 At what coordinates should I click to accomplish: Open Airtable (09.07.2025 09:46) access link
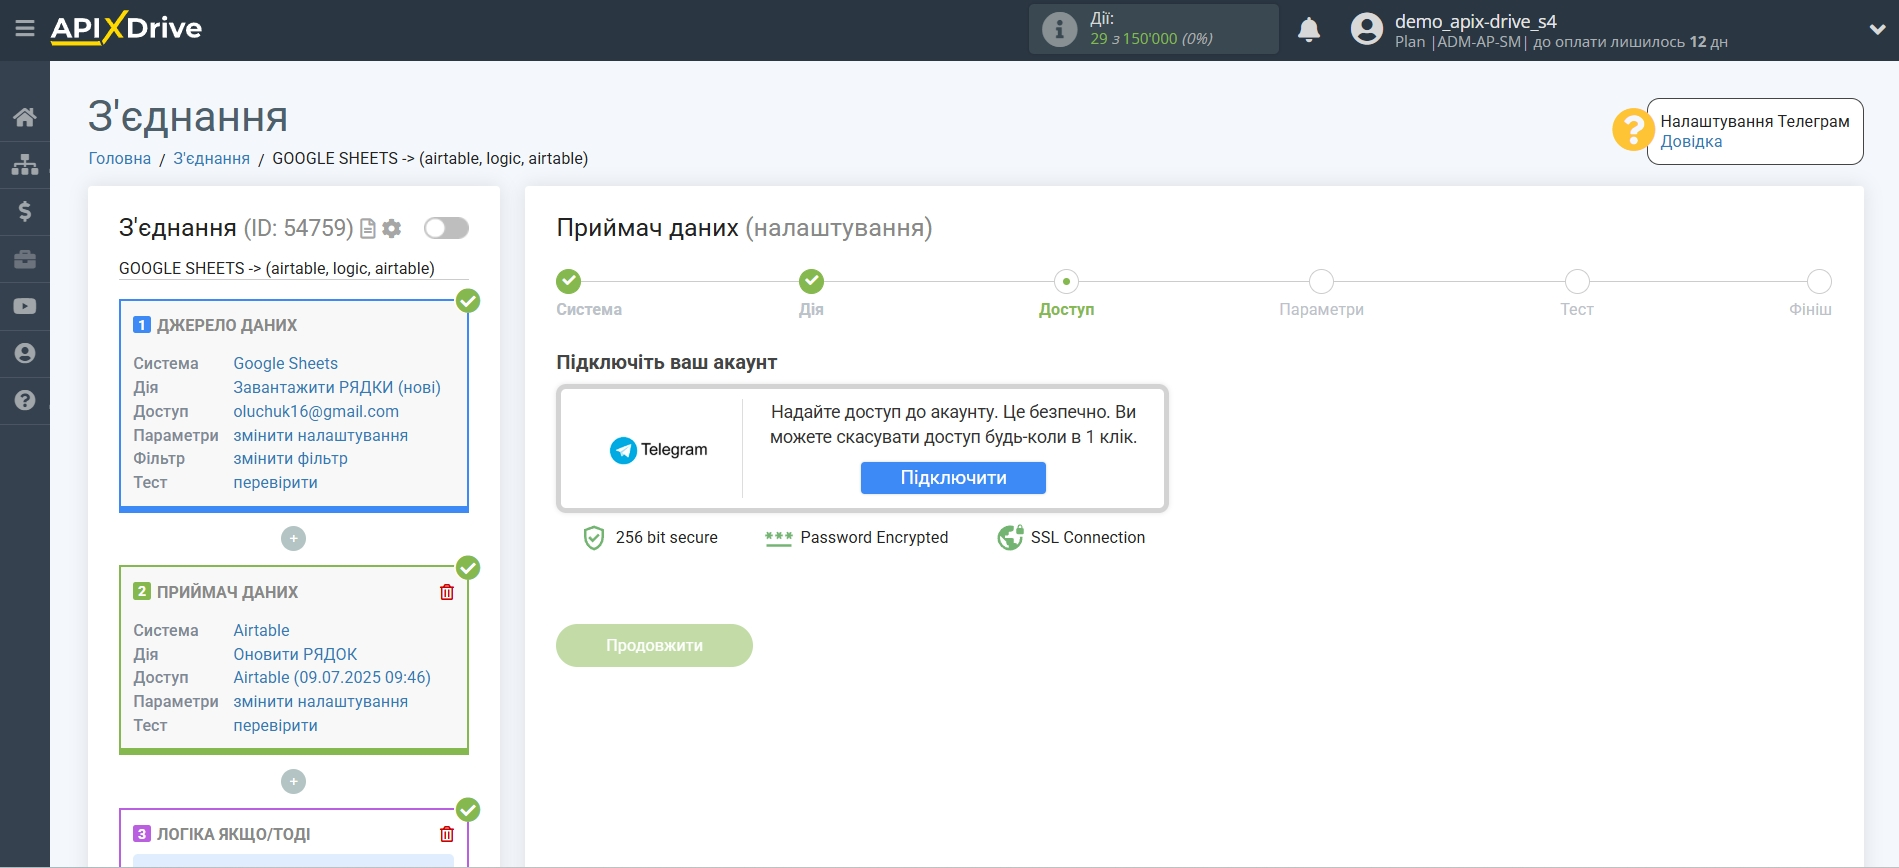point(332,678)
